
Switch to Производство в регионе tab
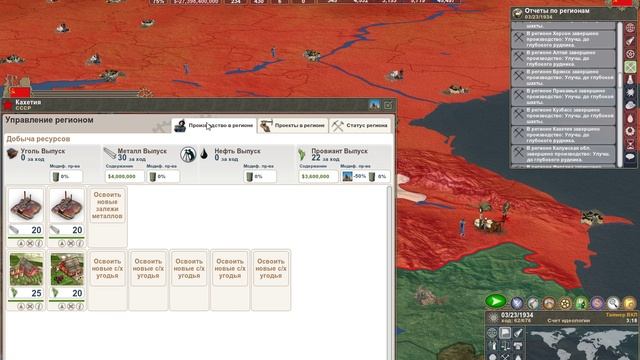coord(214,126)
